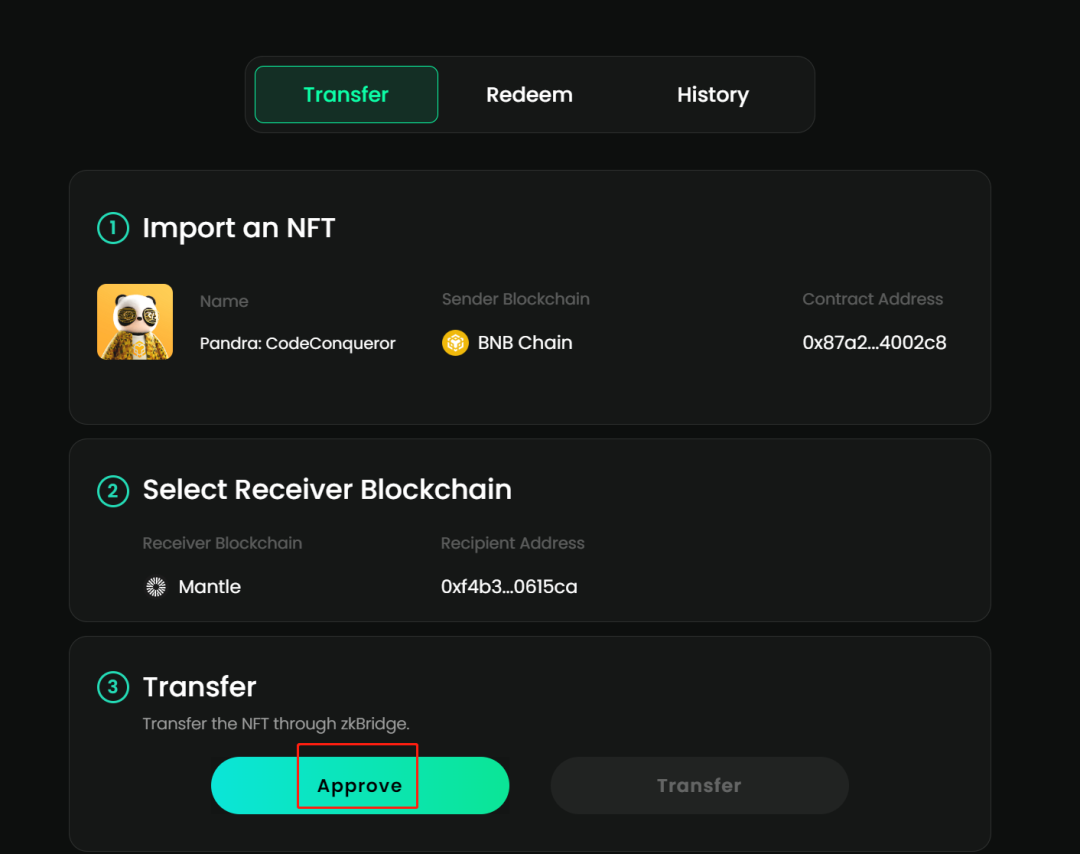This screenshot has width=1080, height=854.
Task: Click the step 2 circle icon
Action: point(113,490)
